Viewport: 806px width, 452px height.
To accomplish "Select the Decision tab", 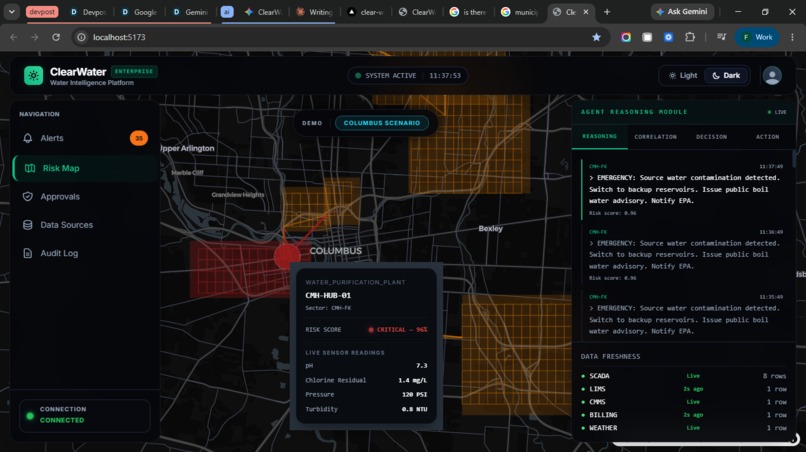I will (711, 137).
